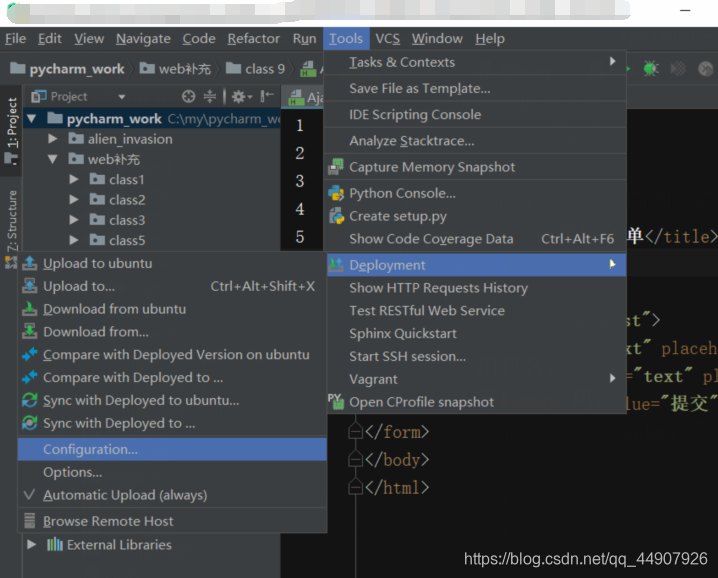Click the Deployment menu icon
Screen dimensions: 718x578
coord(336,265)
